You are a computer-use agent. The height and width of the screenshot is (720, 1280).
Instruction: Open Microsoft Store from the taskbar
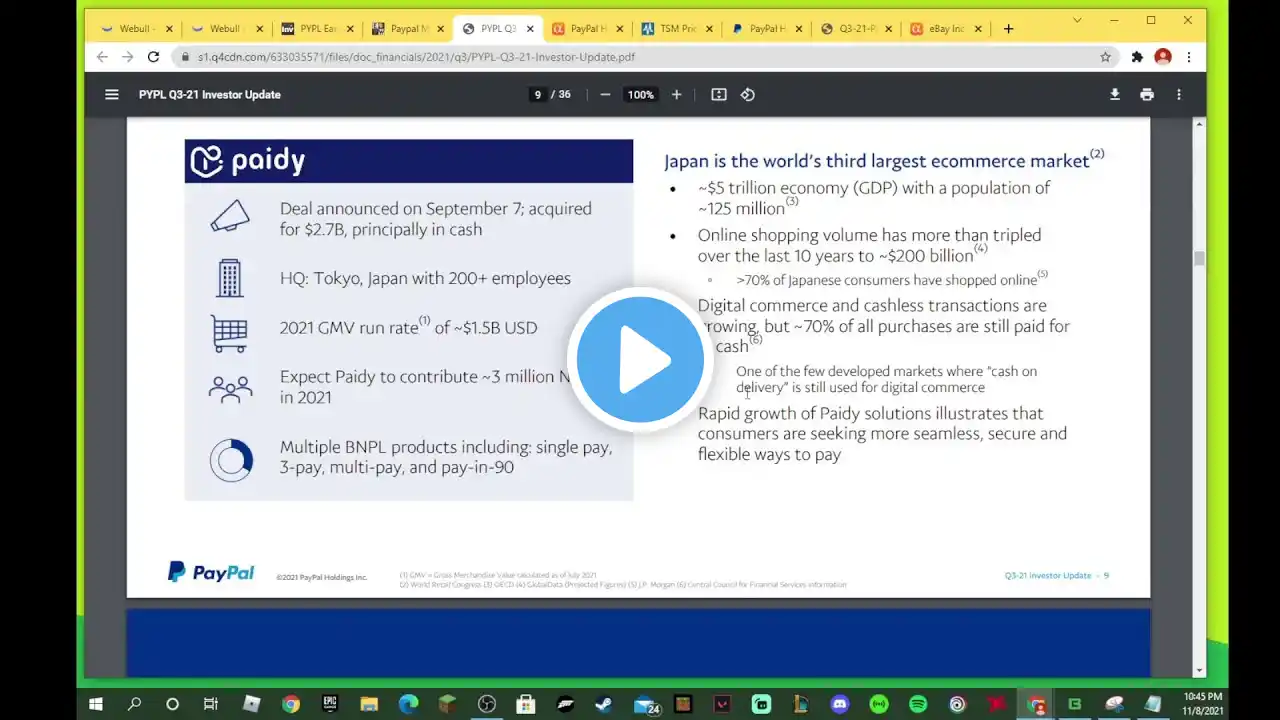526,704
